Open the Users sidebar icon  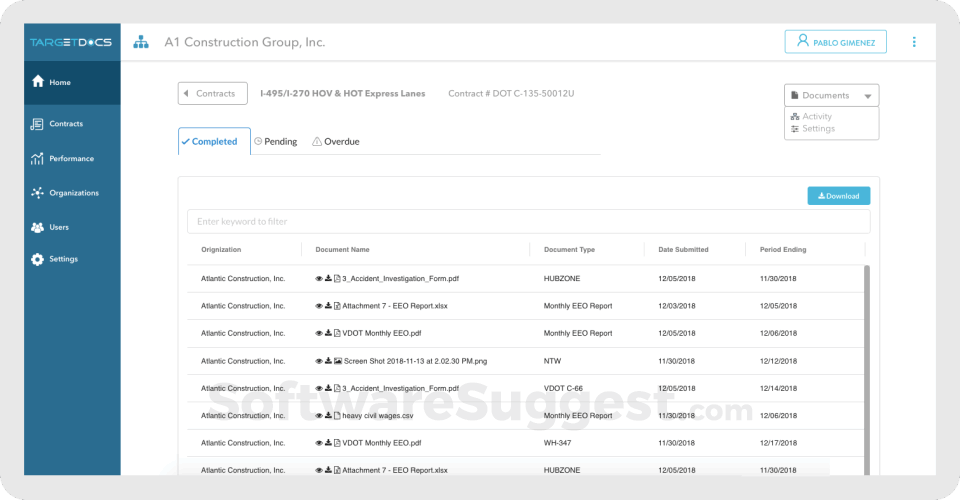pyautogui.click(x=38, y=227)
